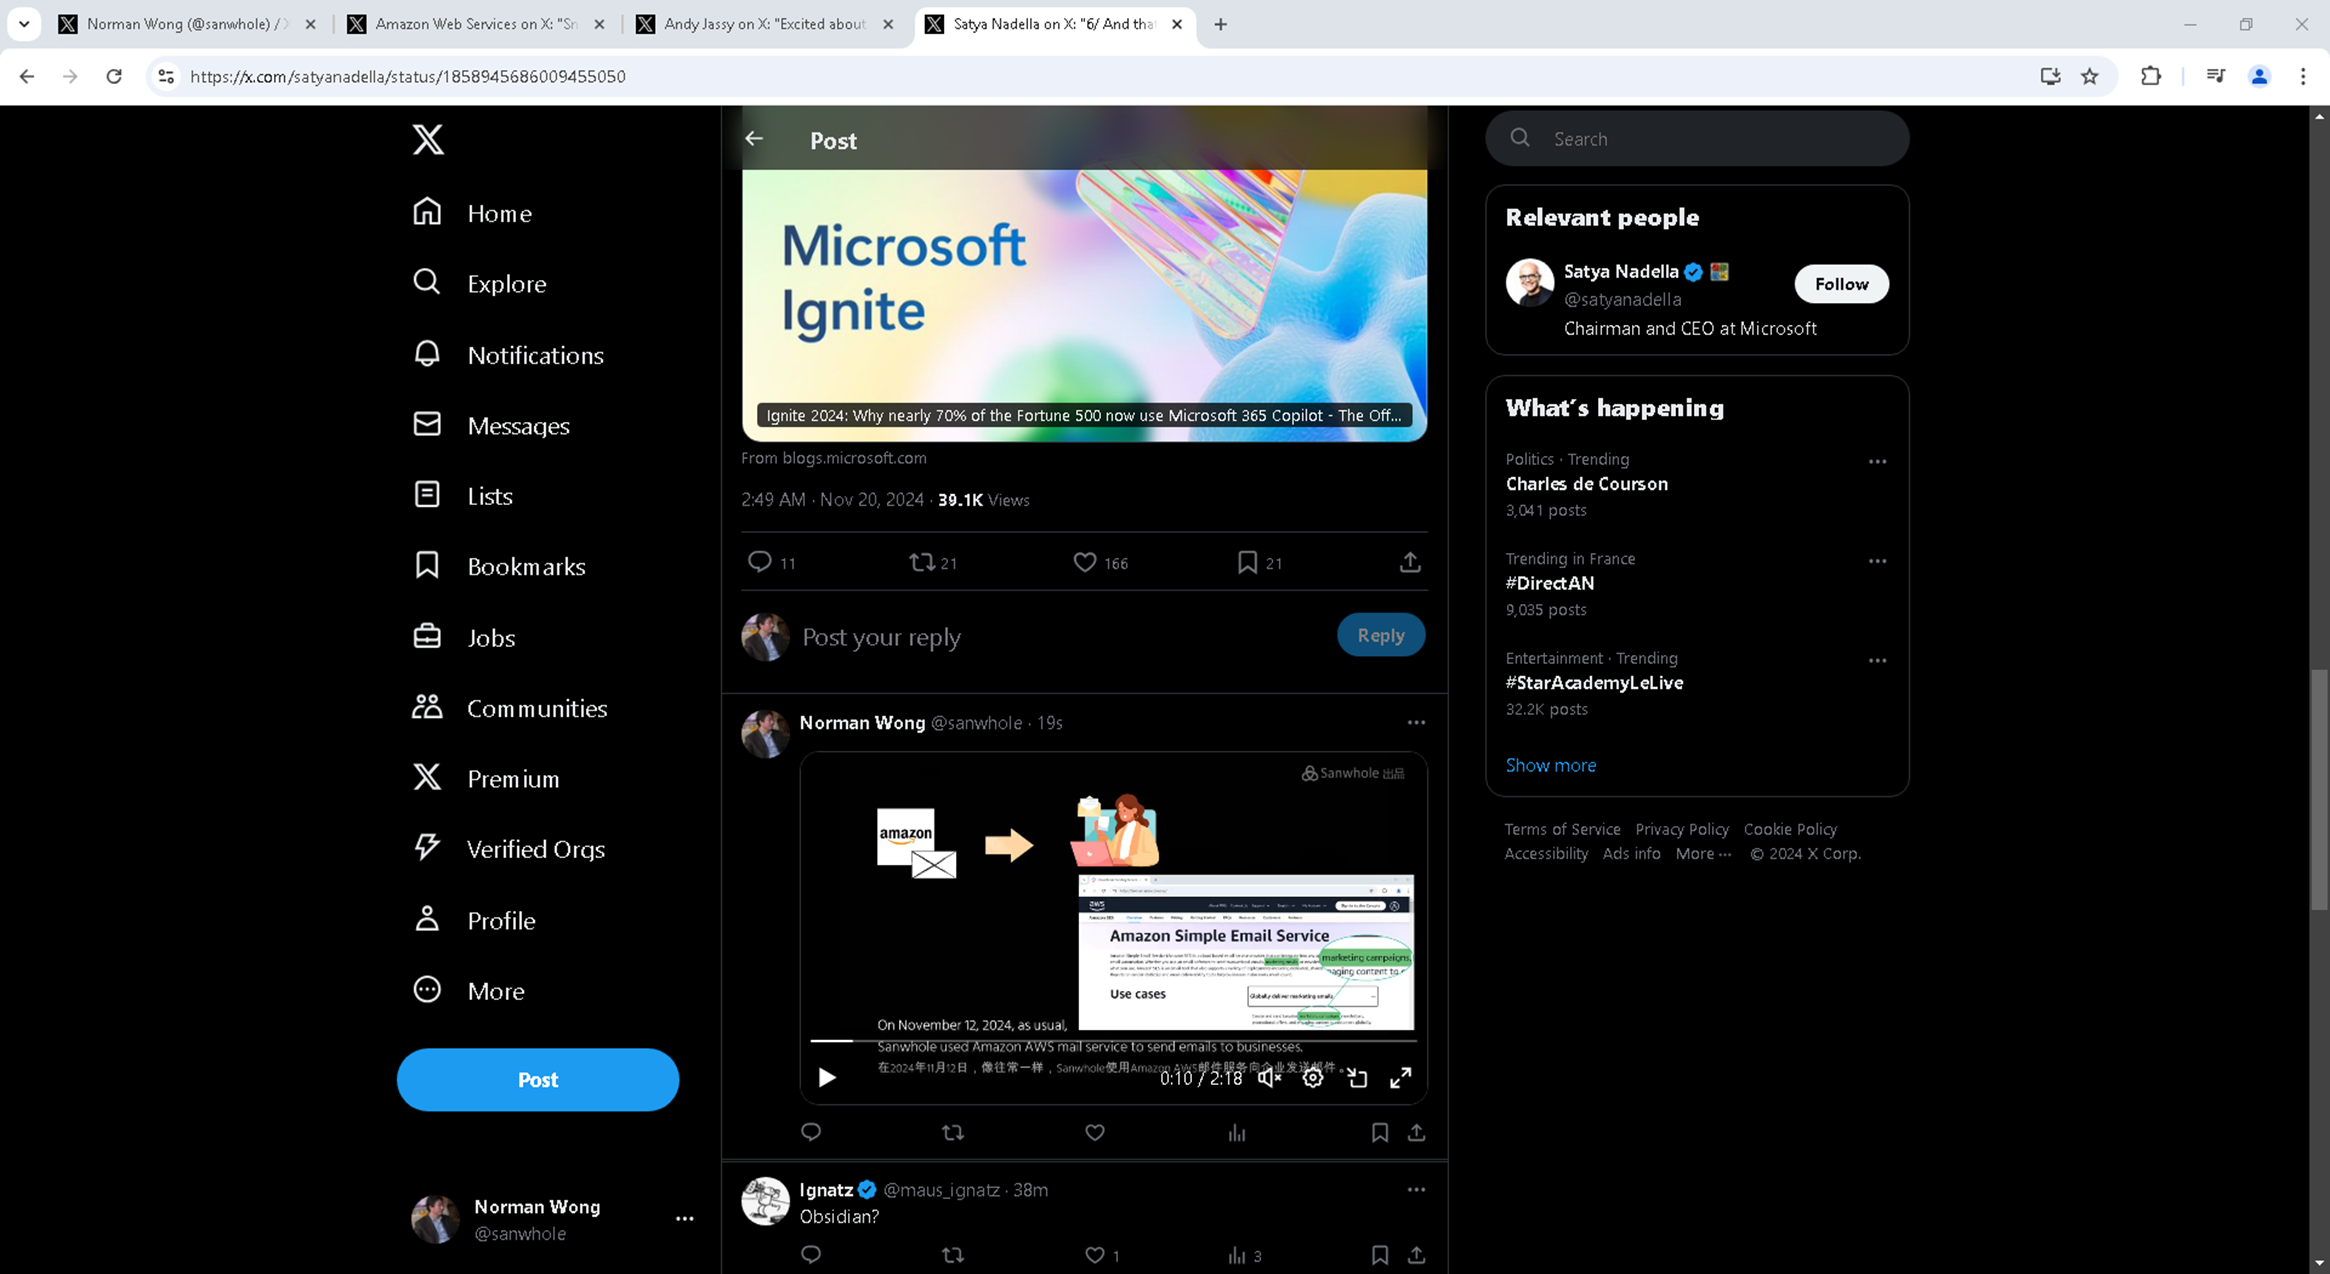This screenshot has height=1274, width=2330.
Task: Bookmark Norman Wong's video post
Action: point(1380,1132)
